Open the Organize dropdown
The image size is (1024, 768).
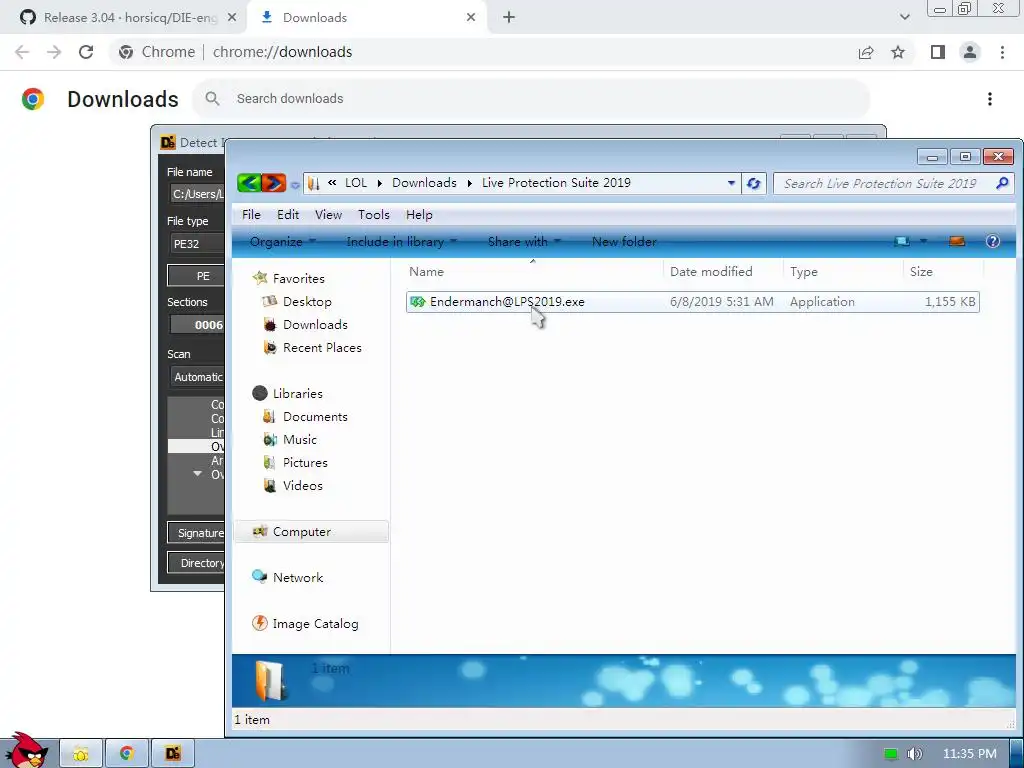click(282, 242)
